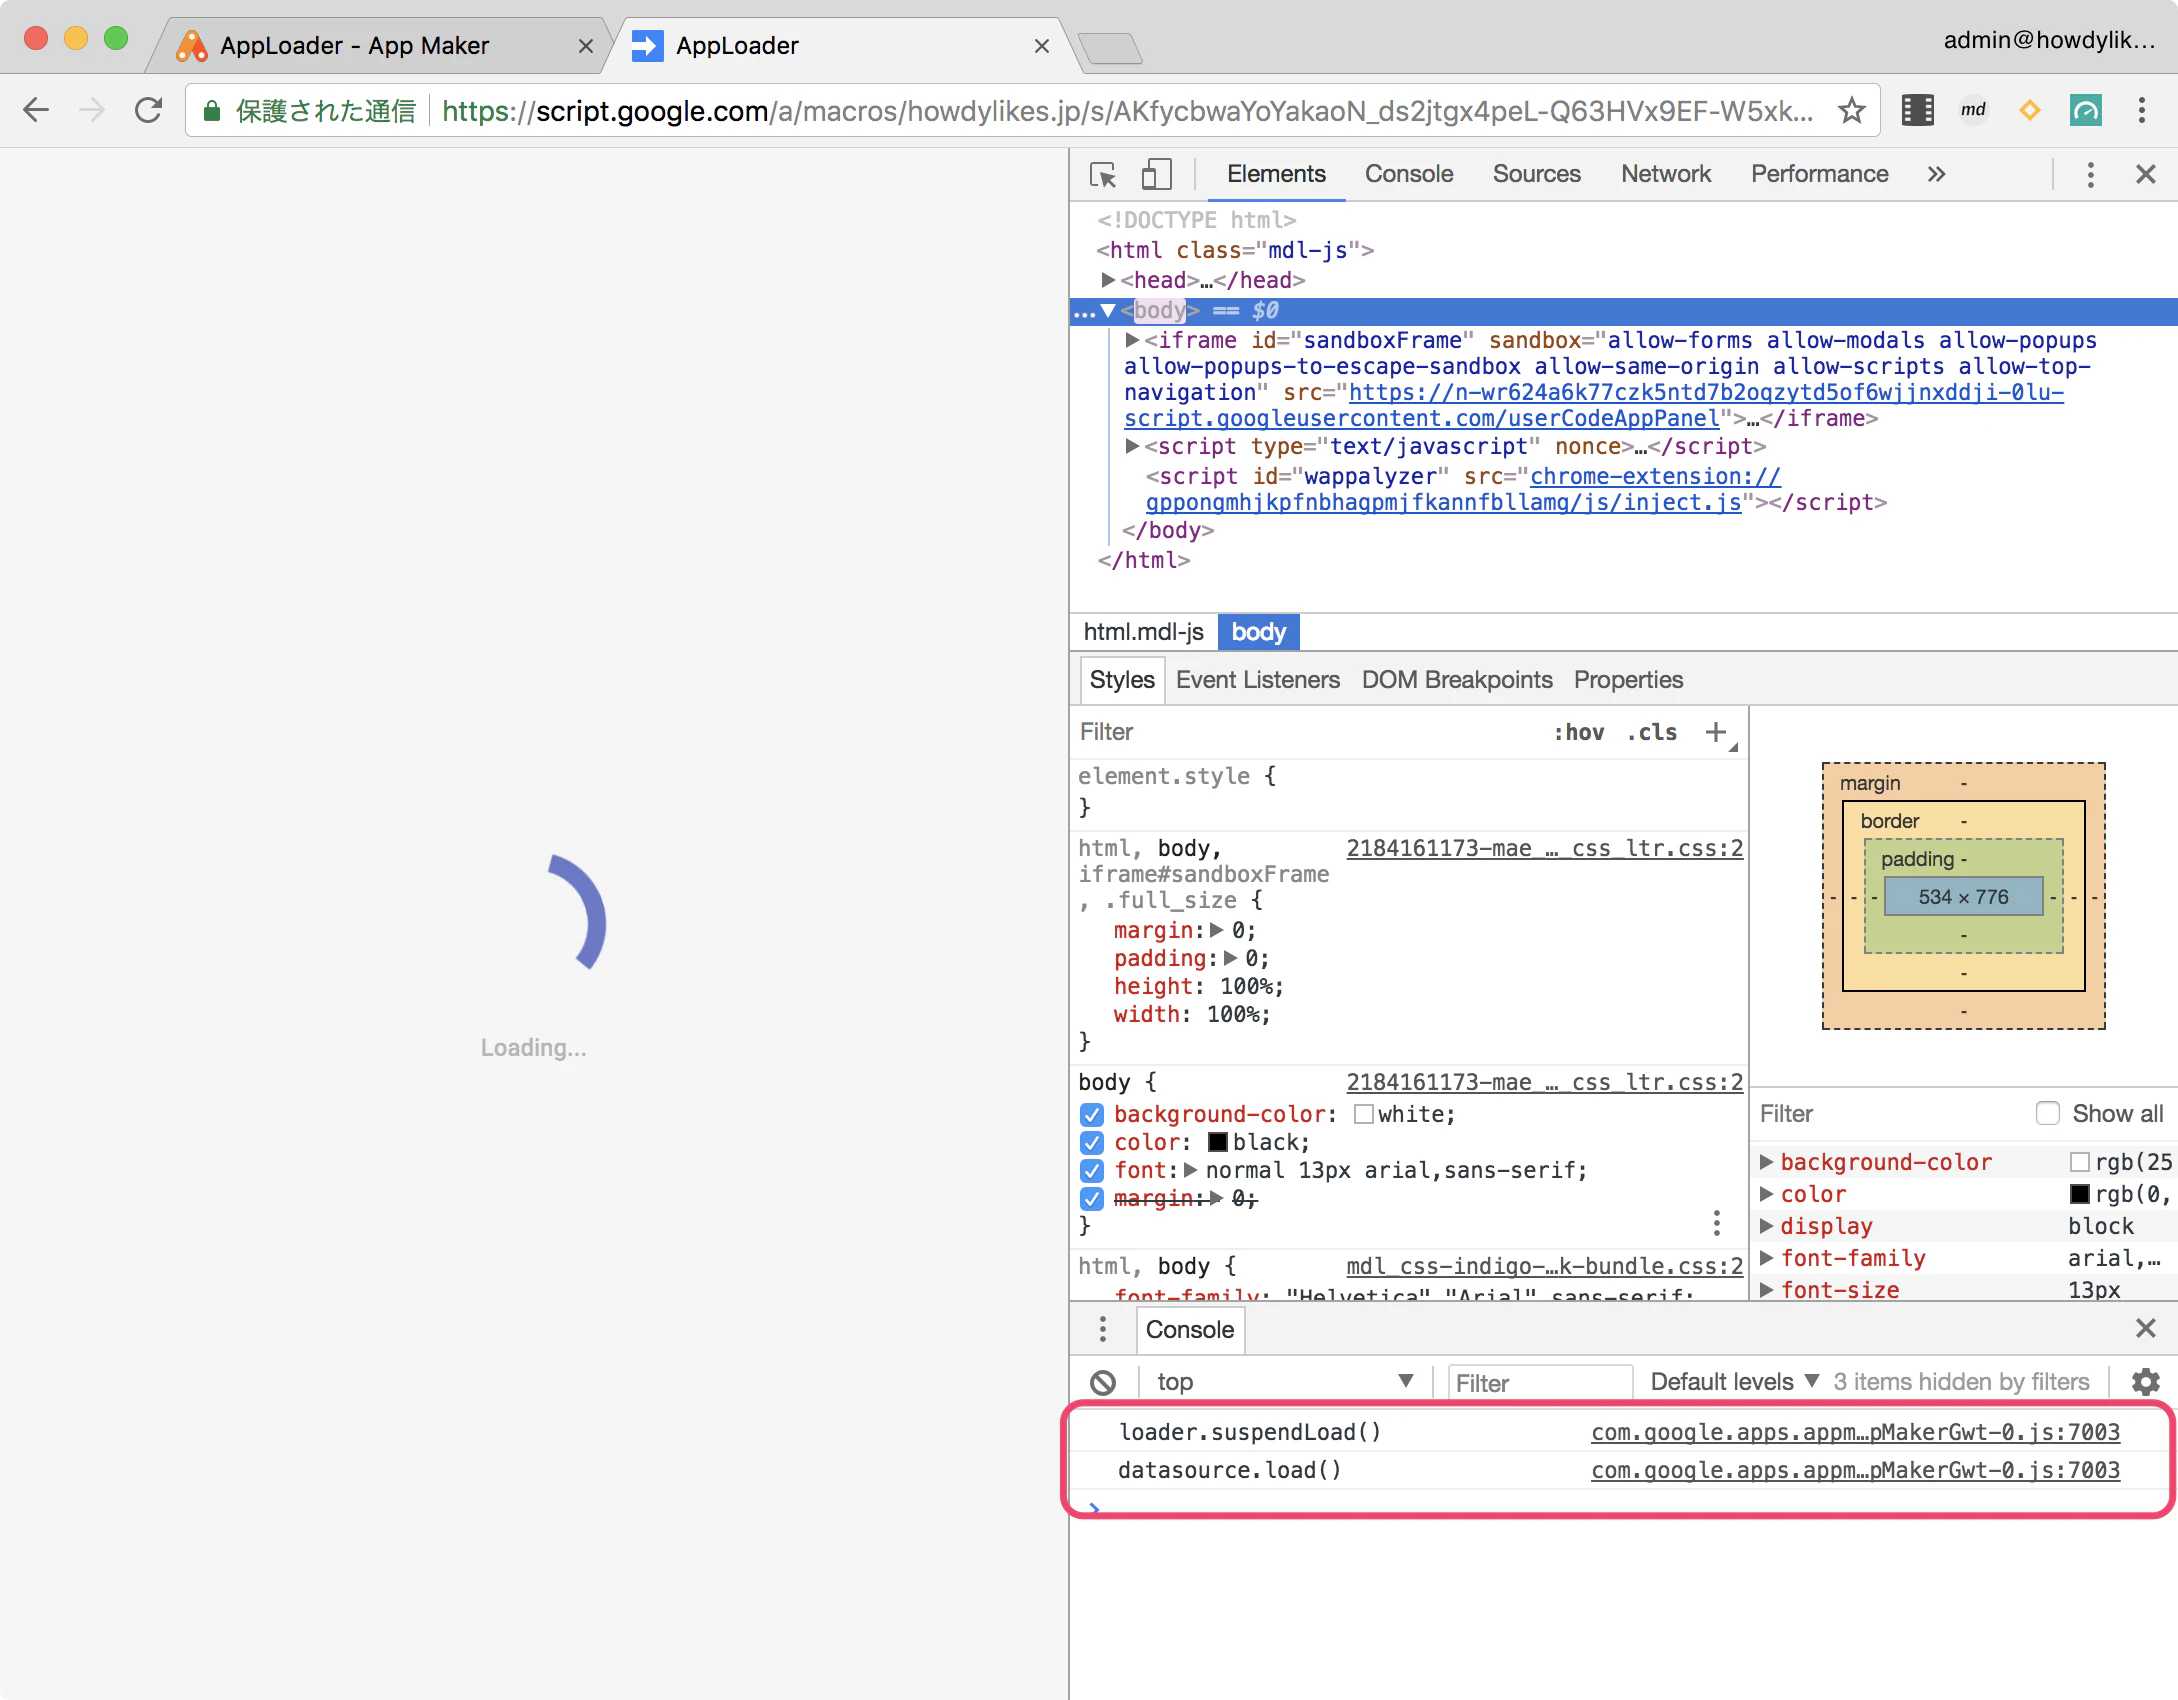Uncheck the background-color property checkbox
Screen dimensions: 2178x1700
(x=1092, y=1114)
